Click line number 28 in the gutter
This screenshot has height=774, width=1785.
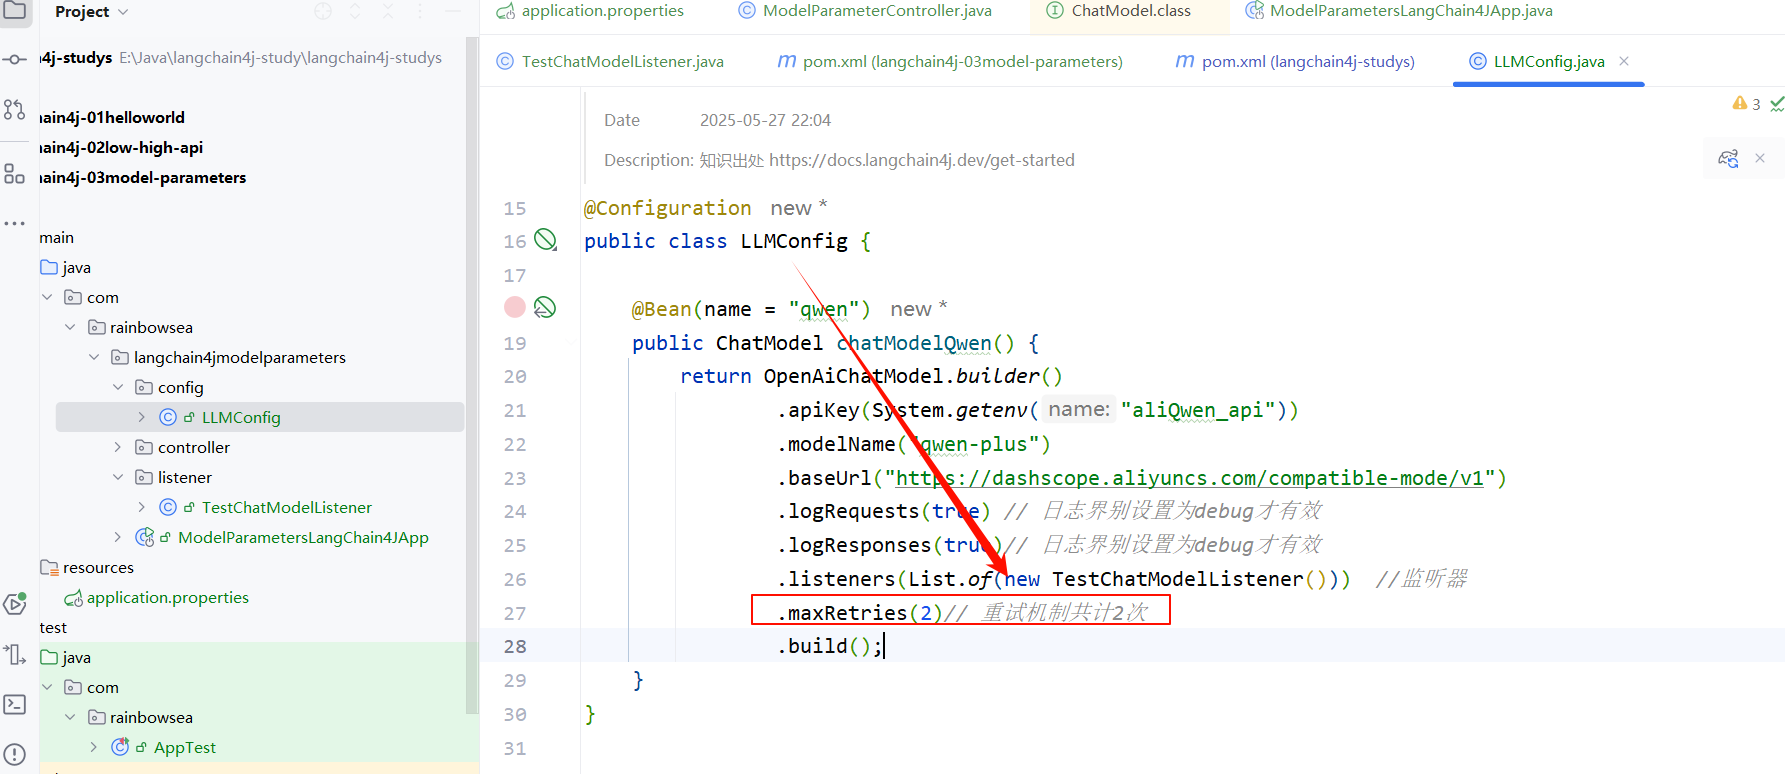515,646
